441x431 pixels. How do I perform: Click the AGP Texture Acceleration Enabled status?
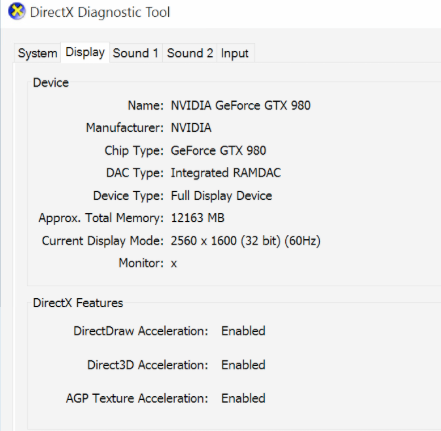pyautogui.click(x=243, y=398)
